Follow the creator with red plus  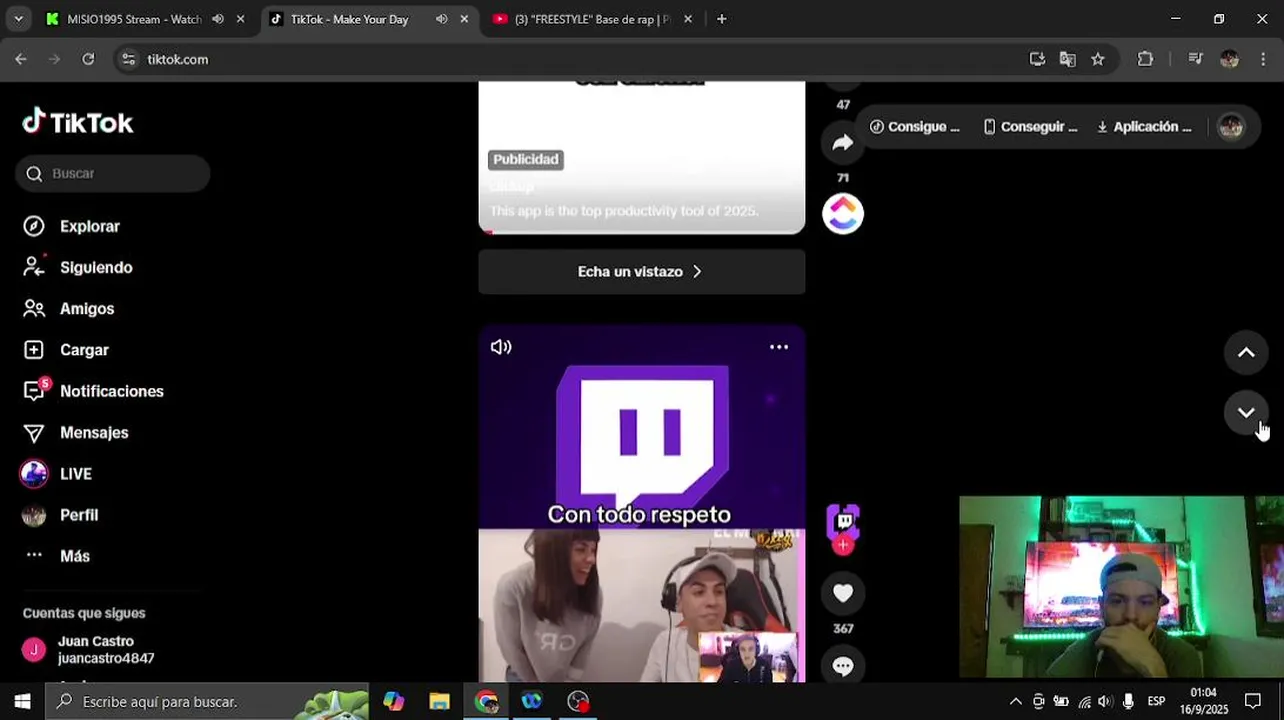[x=844, y=545]
